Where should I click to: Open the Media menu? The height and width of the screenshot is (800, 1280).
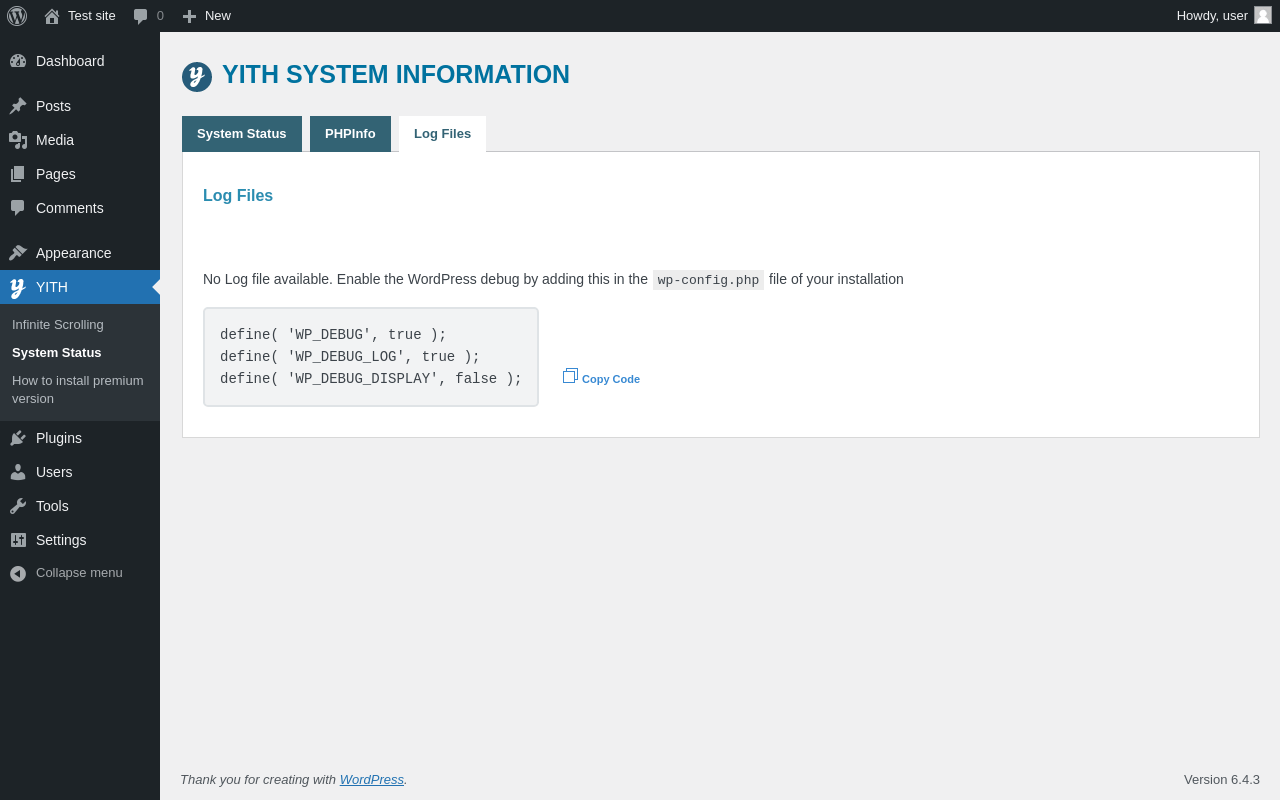[55, 140]
